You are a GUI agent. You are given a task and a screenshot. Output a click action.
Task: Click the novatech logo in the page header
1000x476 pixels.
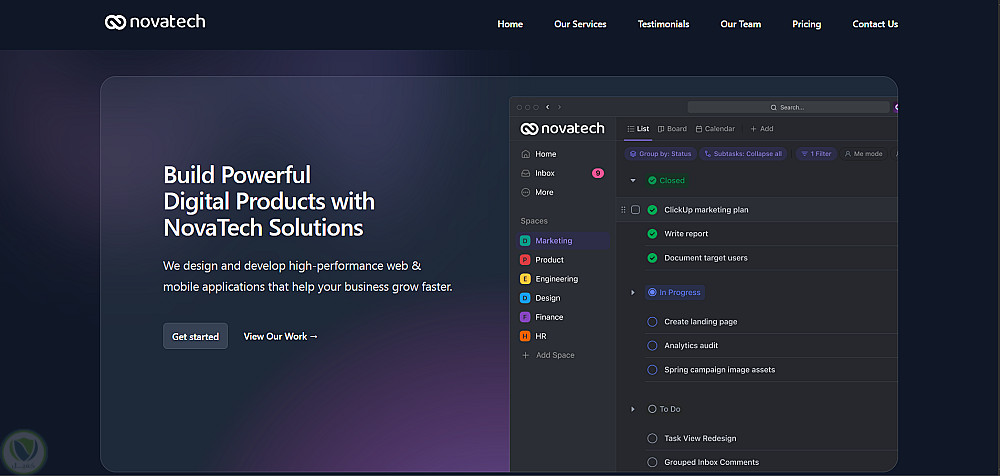click(155, 22)
